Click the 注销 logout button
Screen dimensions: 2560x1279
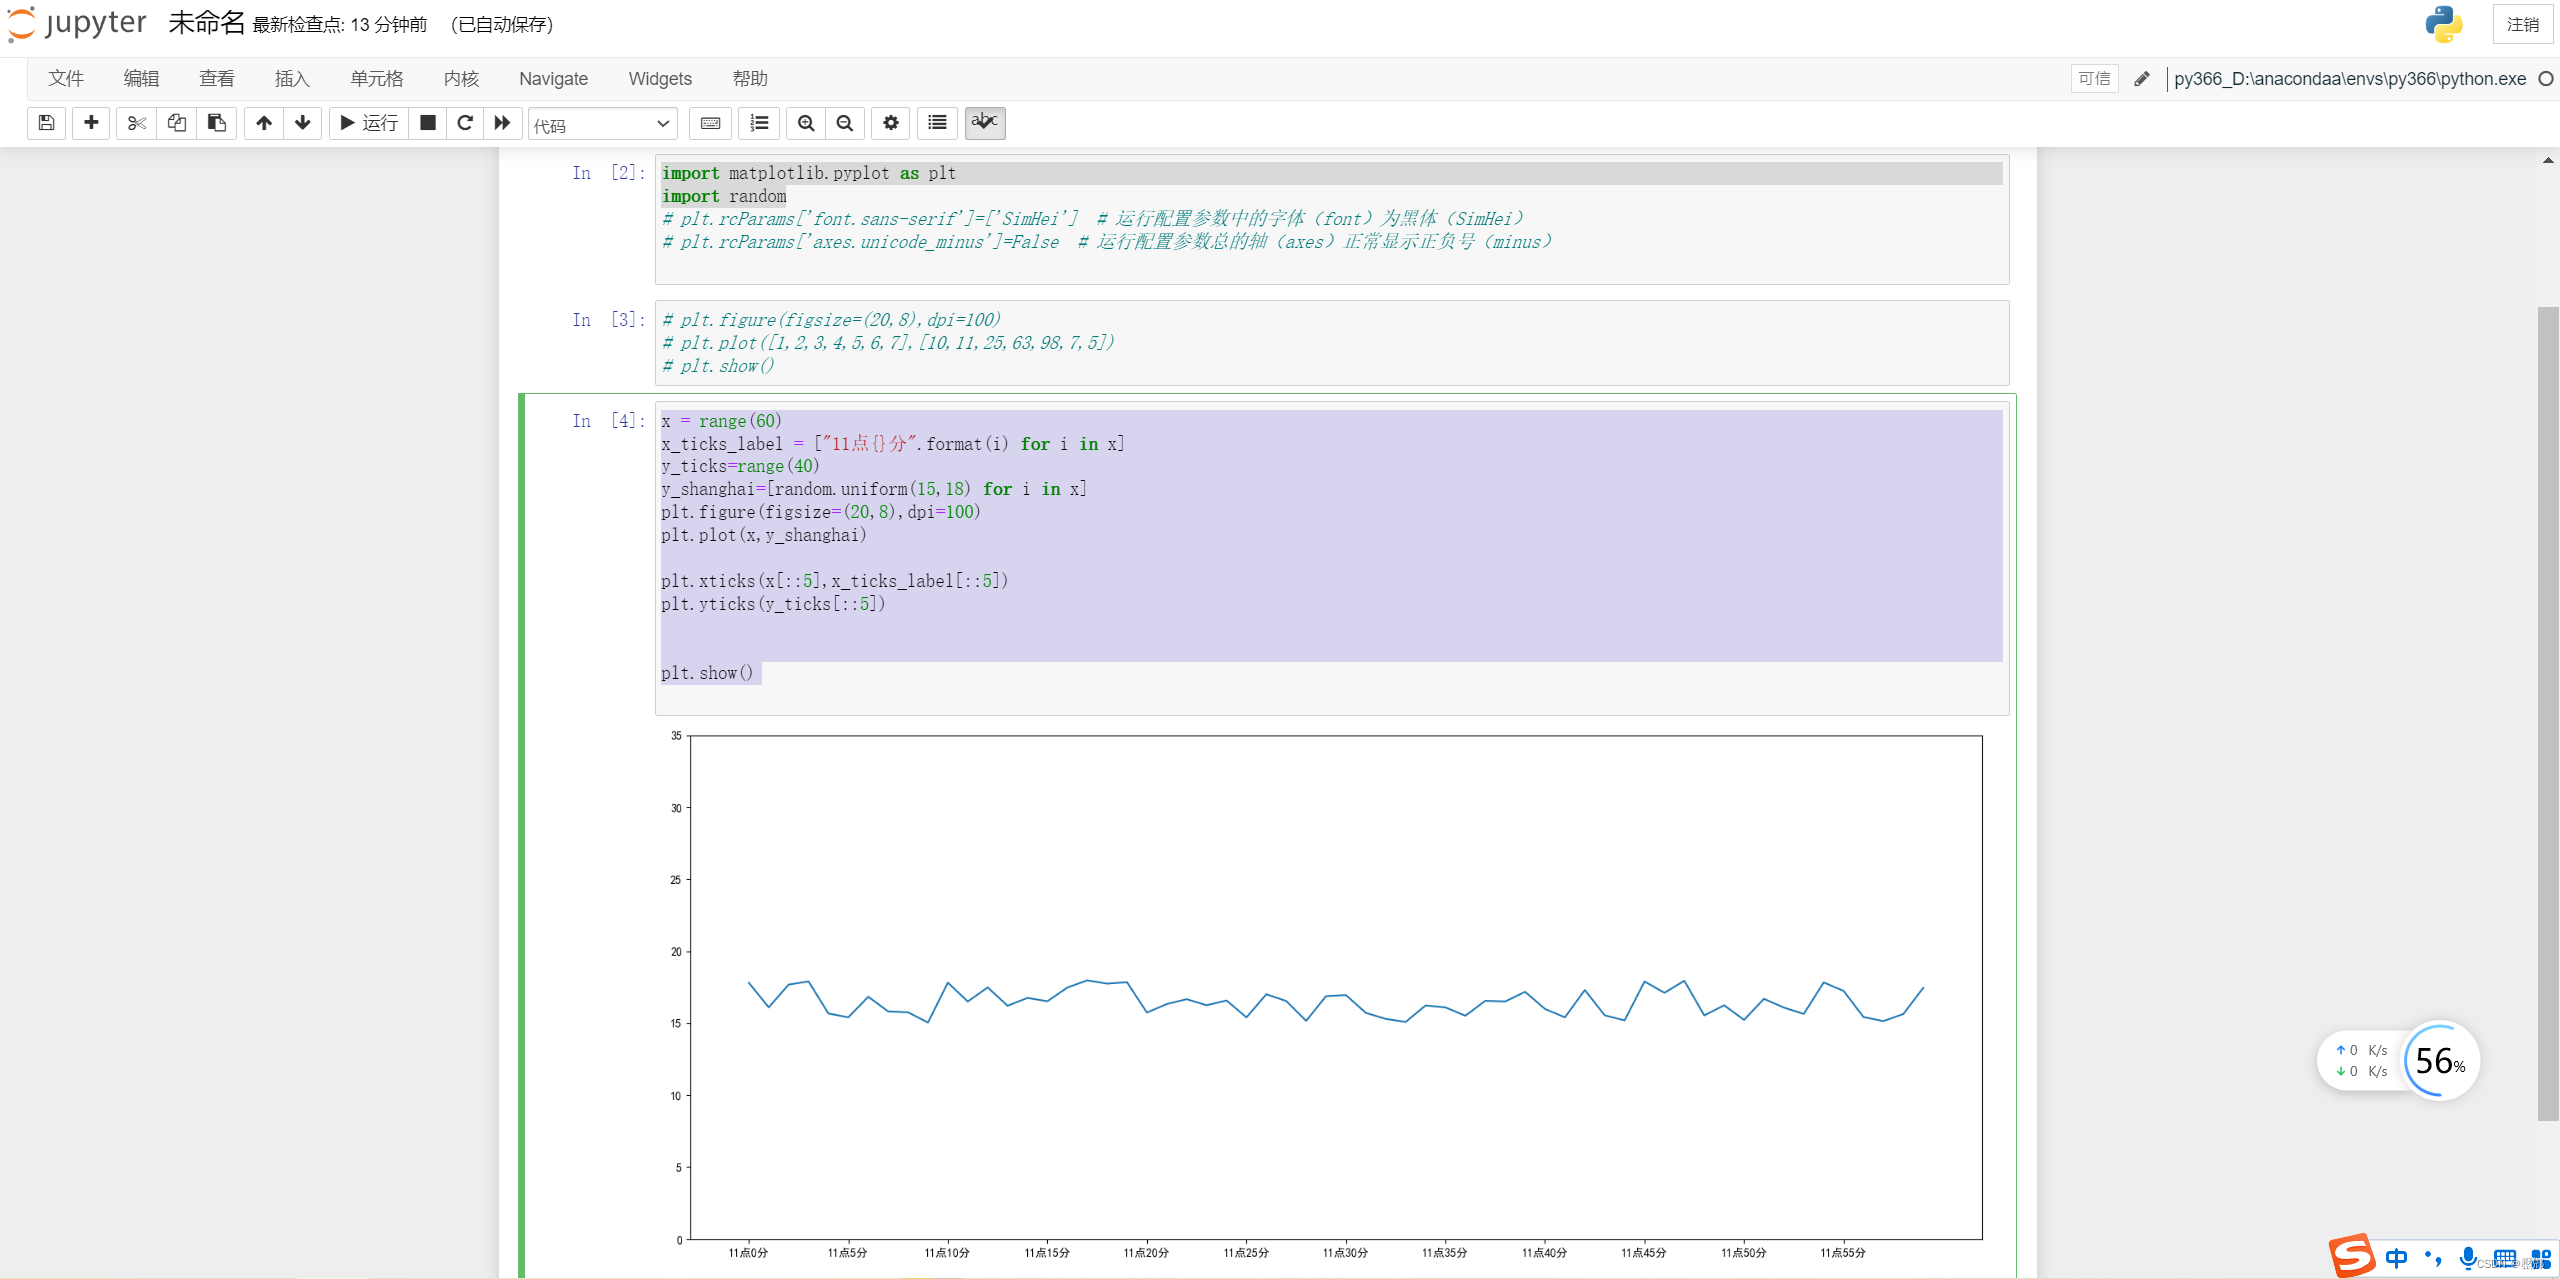2522,24
